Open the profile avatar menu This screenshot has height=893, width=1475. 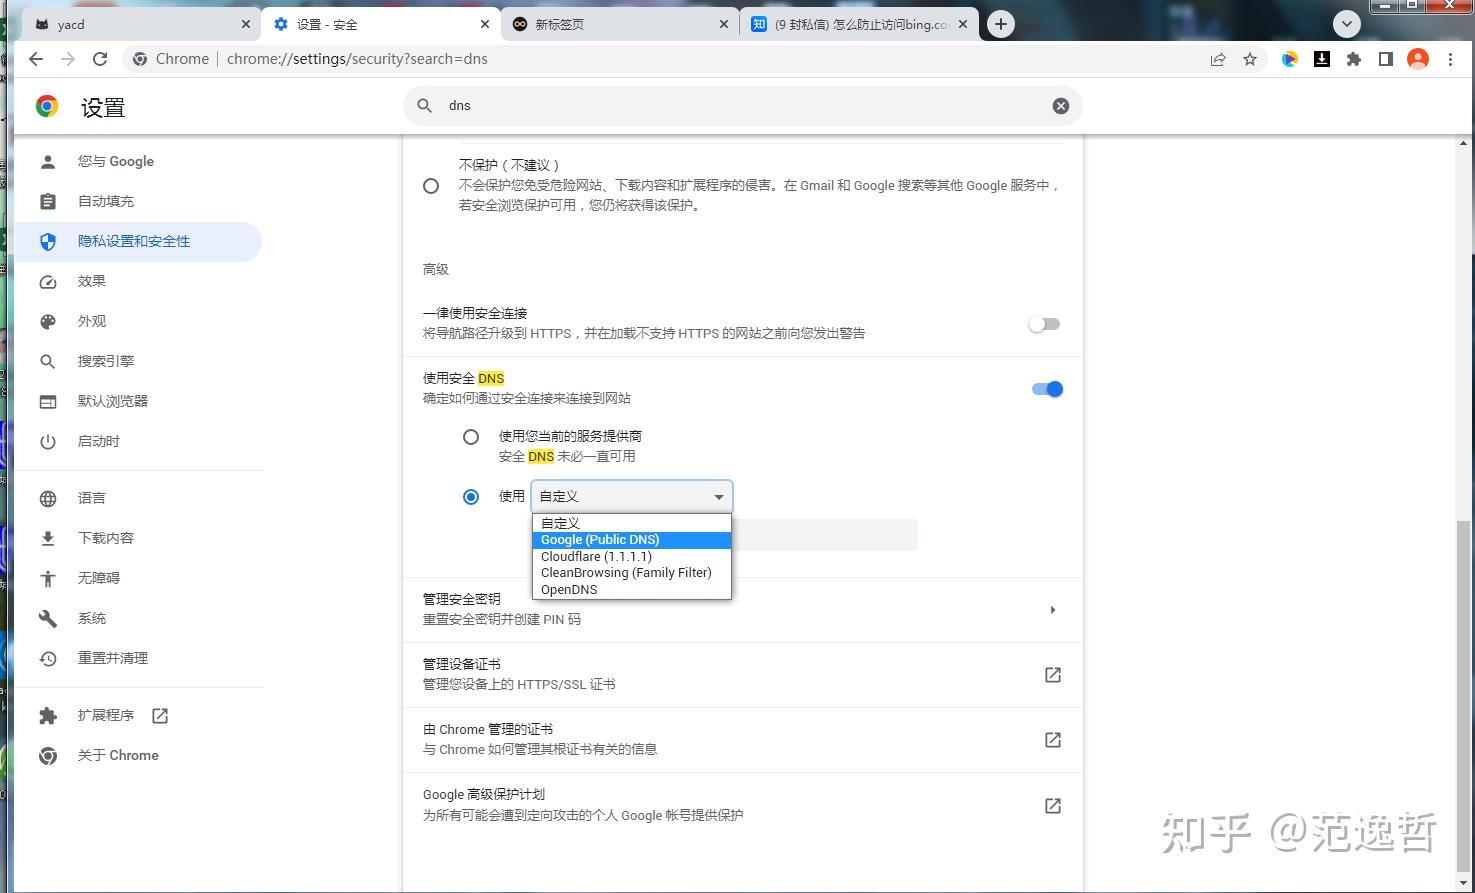point(1418,59)
